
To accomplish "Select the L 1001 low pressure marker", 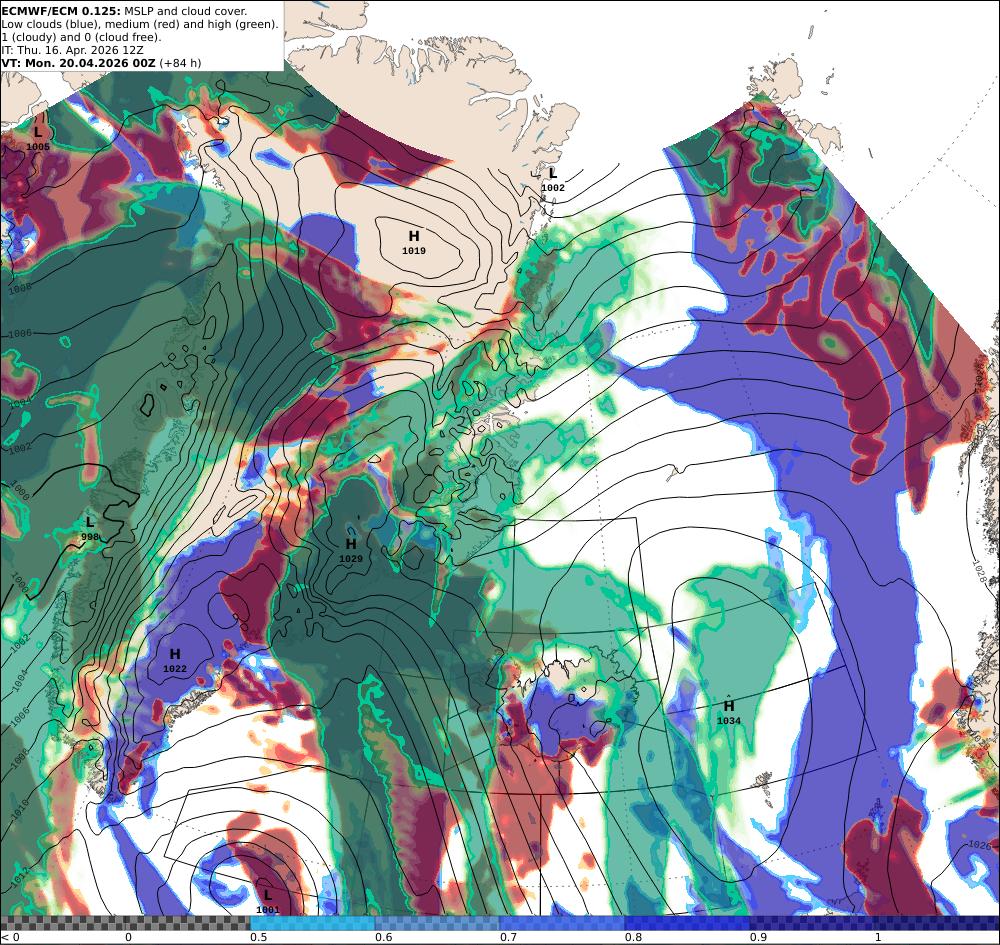I will coord(268,901).
